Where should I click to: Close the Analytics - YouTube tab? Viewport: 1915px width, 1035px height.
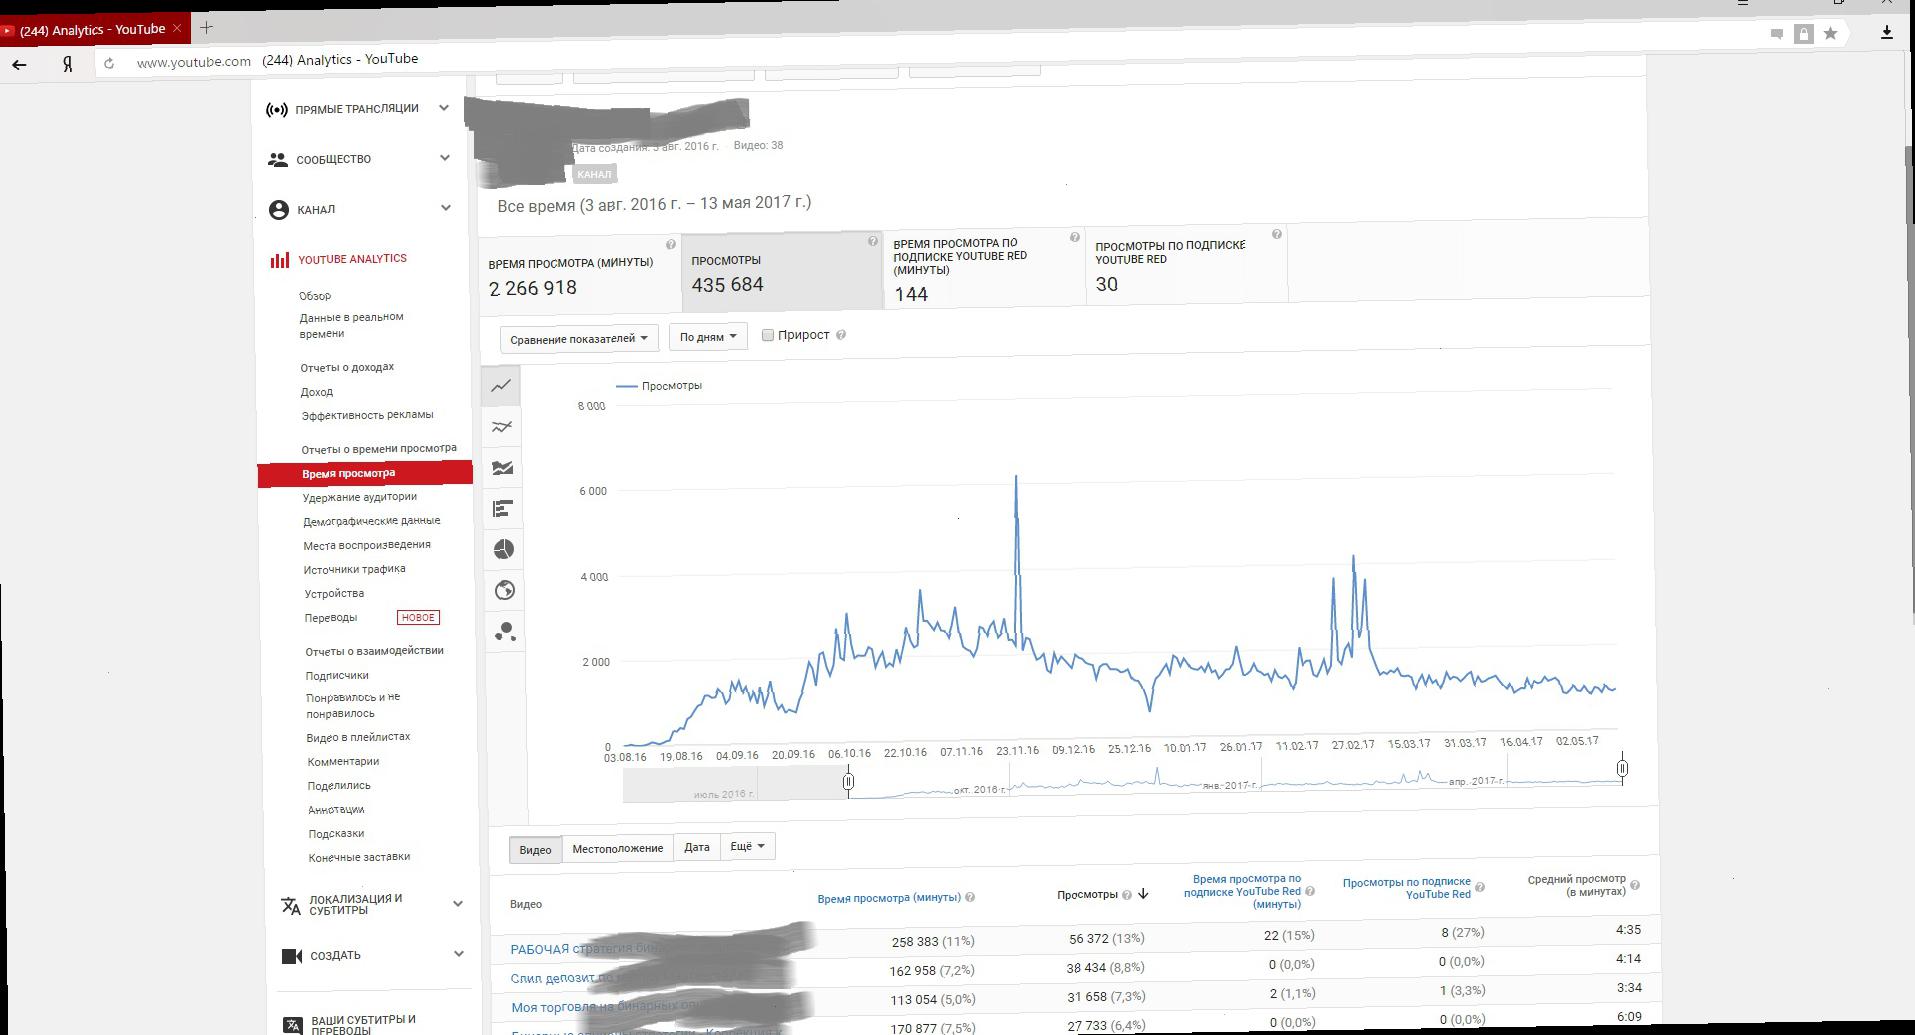(177, 29)
